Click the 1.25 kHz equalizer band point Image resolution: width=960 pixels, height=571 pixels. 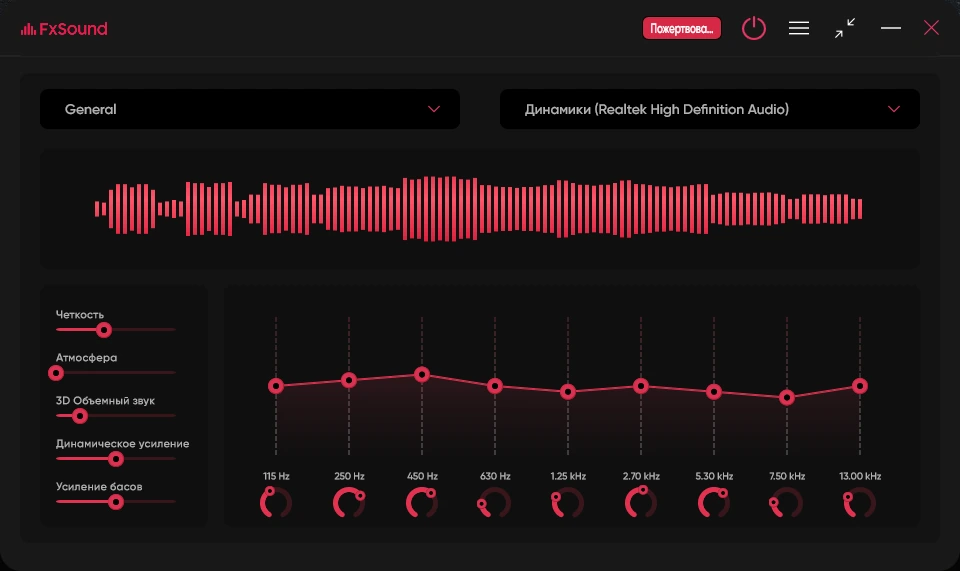(568, 392)
